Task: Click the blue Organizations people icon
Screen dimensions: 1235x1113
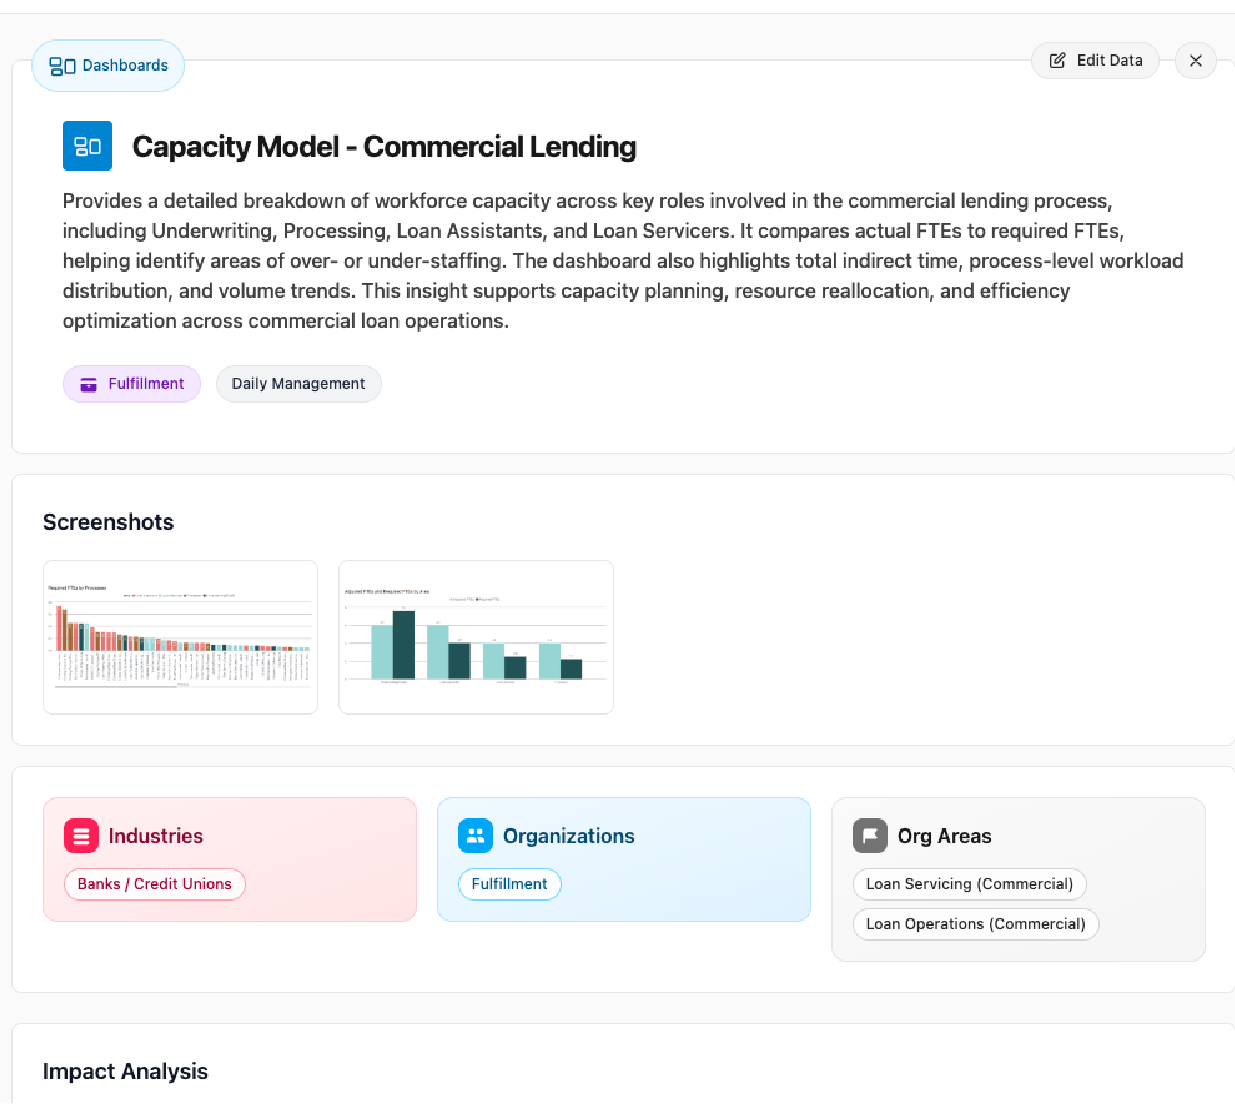Action: pos(475,835)
